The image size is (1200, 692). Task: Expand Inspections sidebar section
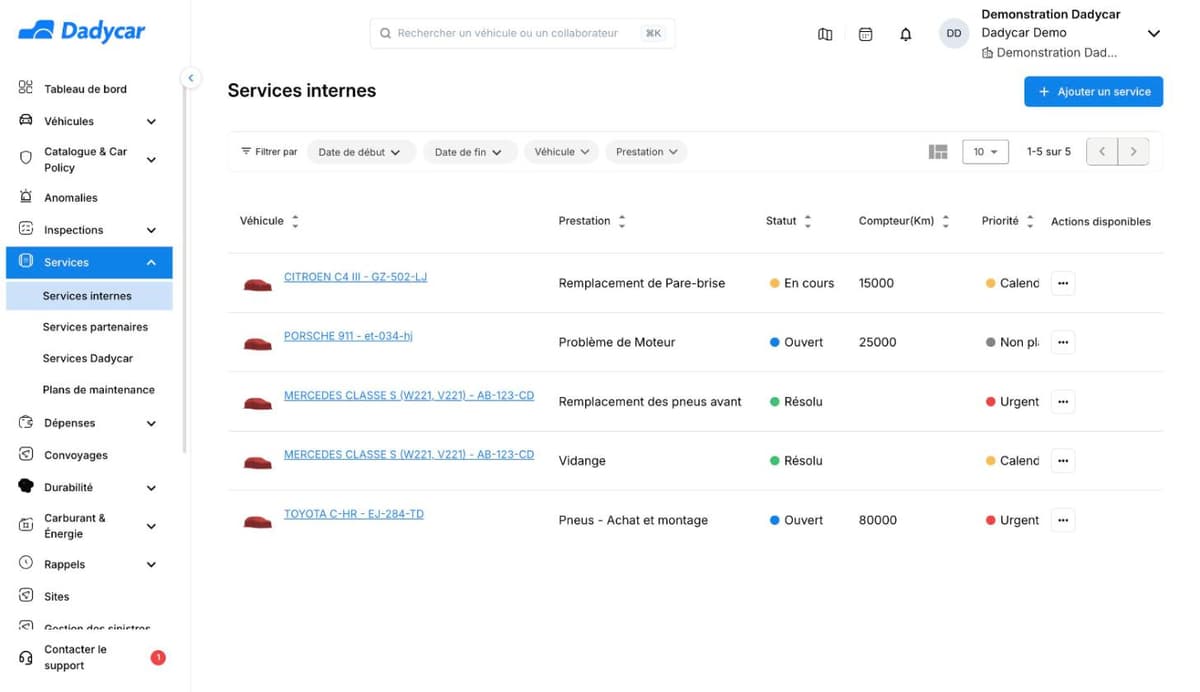click(x=151, y=230)
